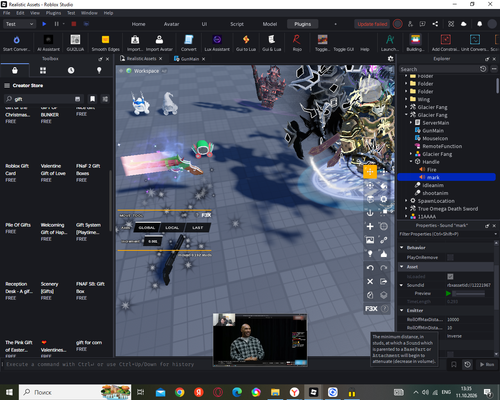Collapse the Behavior property section

tap(402, 247)
